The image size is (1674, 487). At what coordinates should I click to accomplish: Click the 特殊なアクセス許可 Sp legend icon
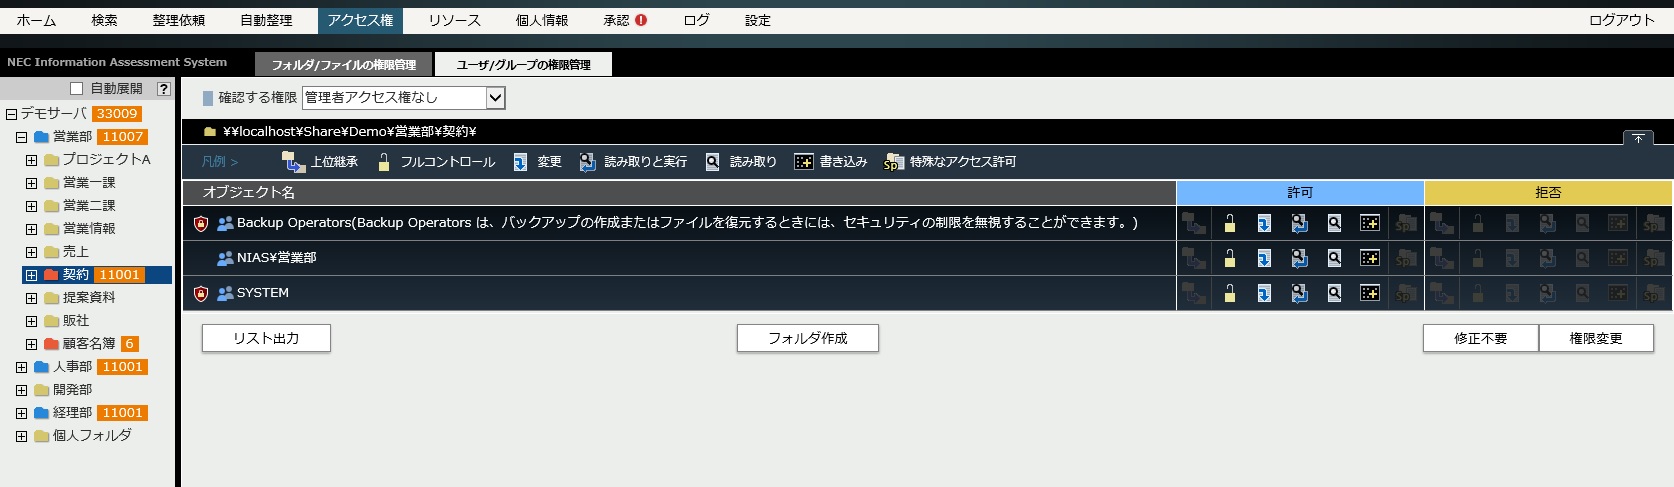click(892, 162)
